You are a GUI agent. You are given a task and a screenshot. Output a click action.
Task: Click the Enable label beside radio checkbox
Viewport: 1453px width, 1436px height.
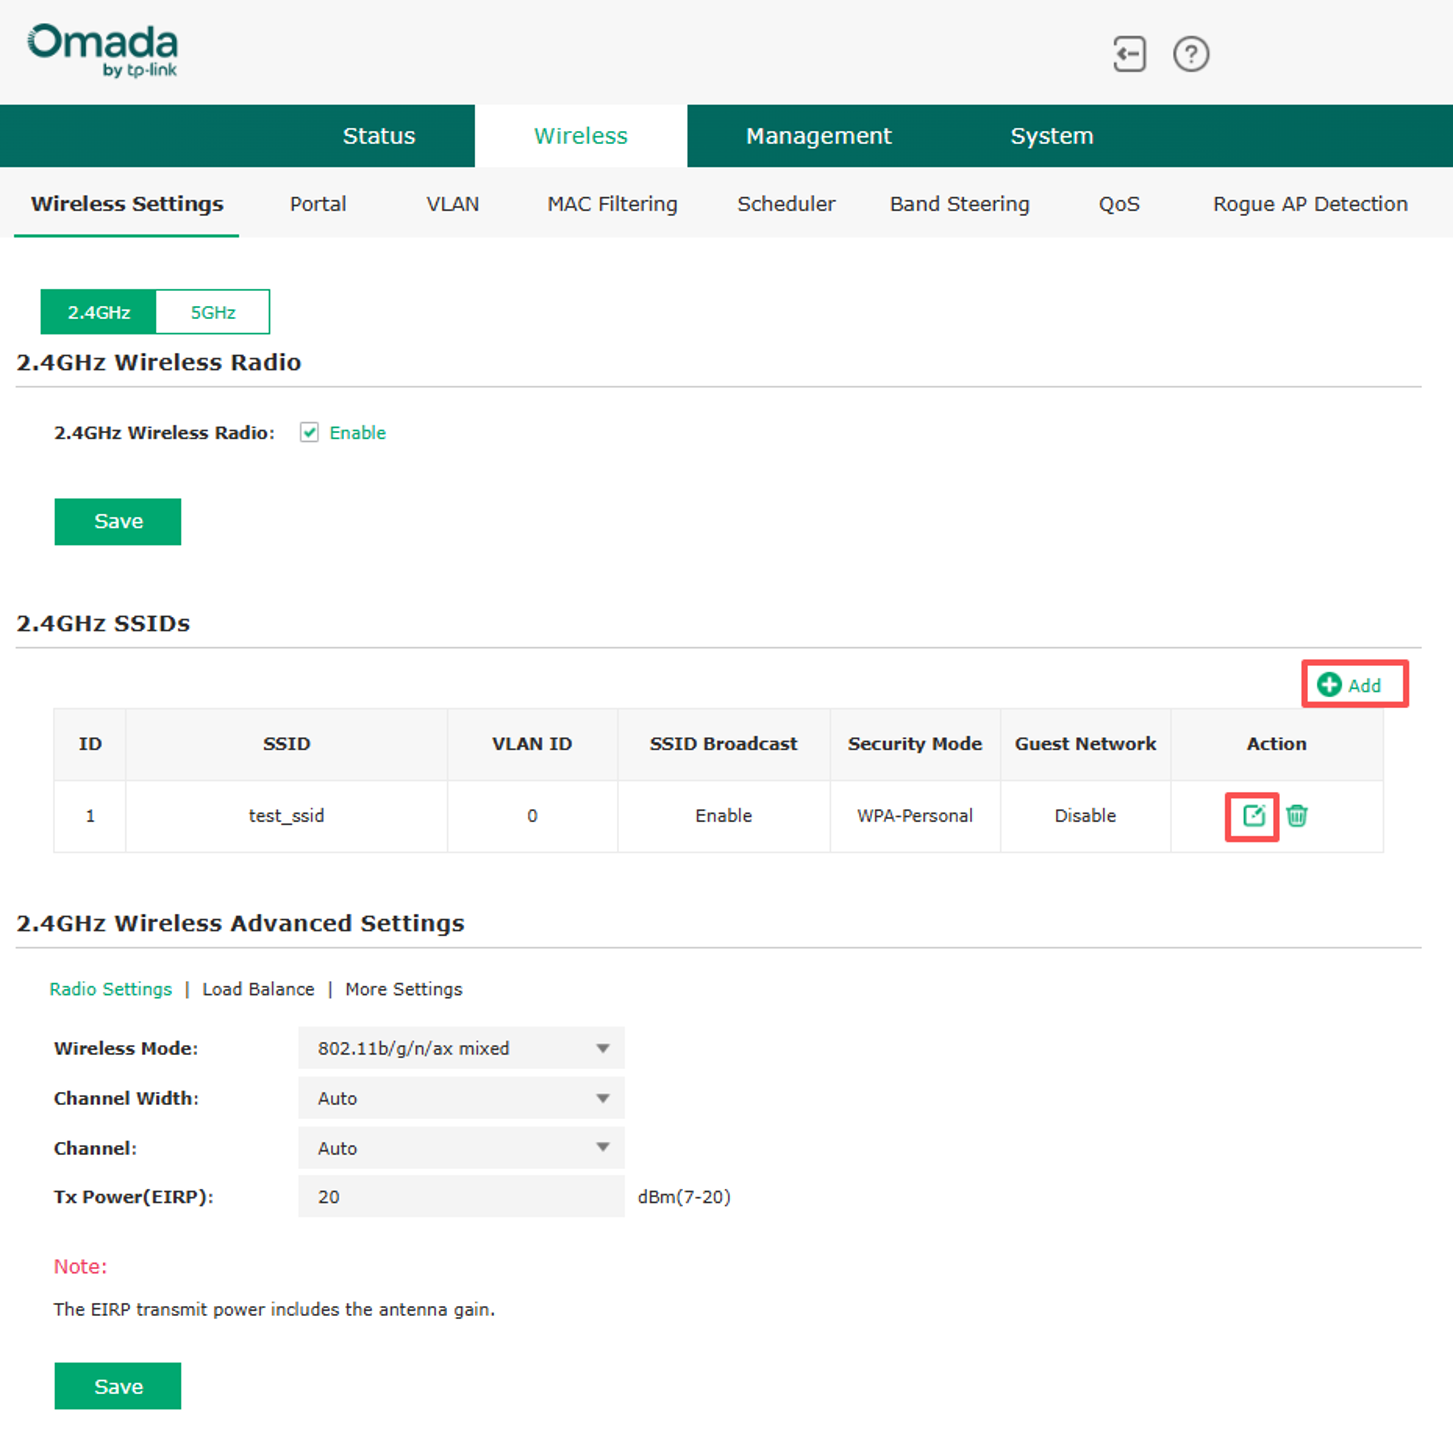357,433
